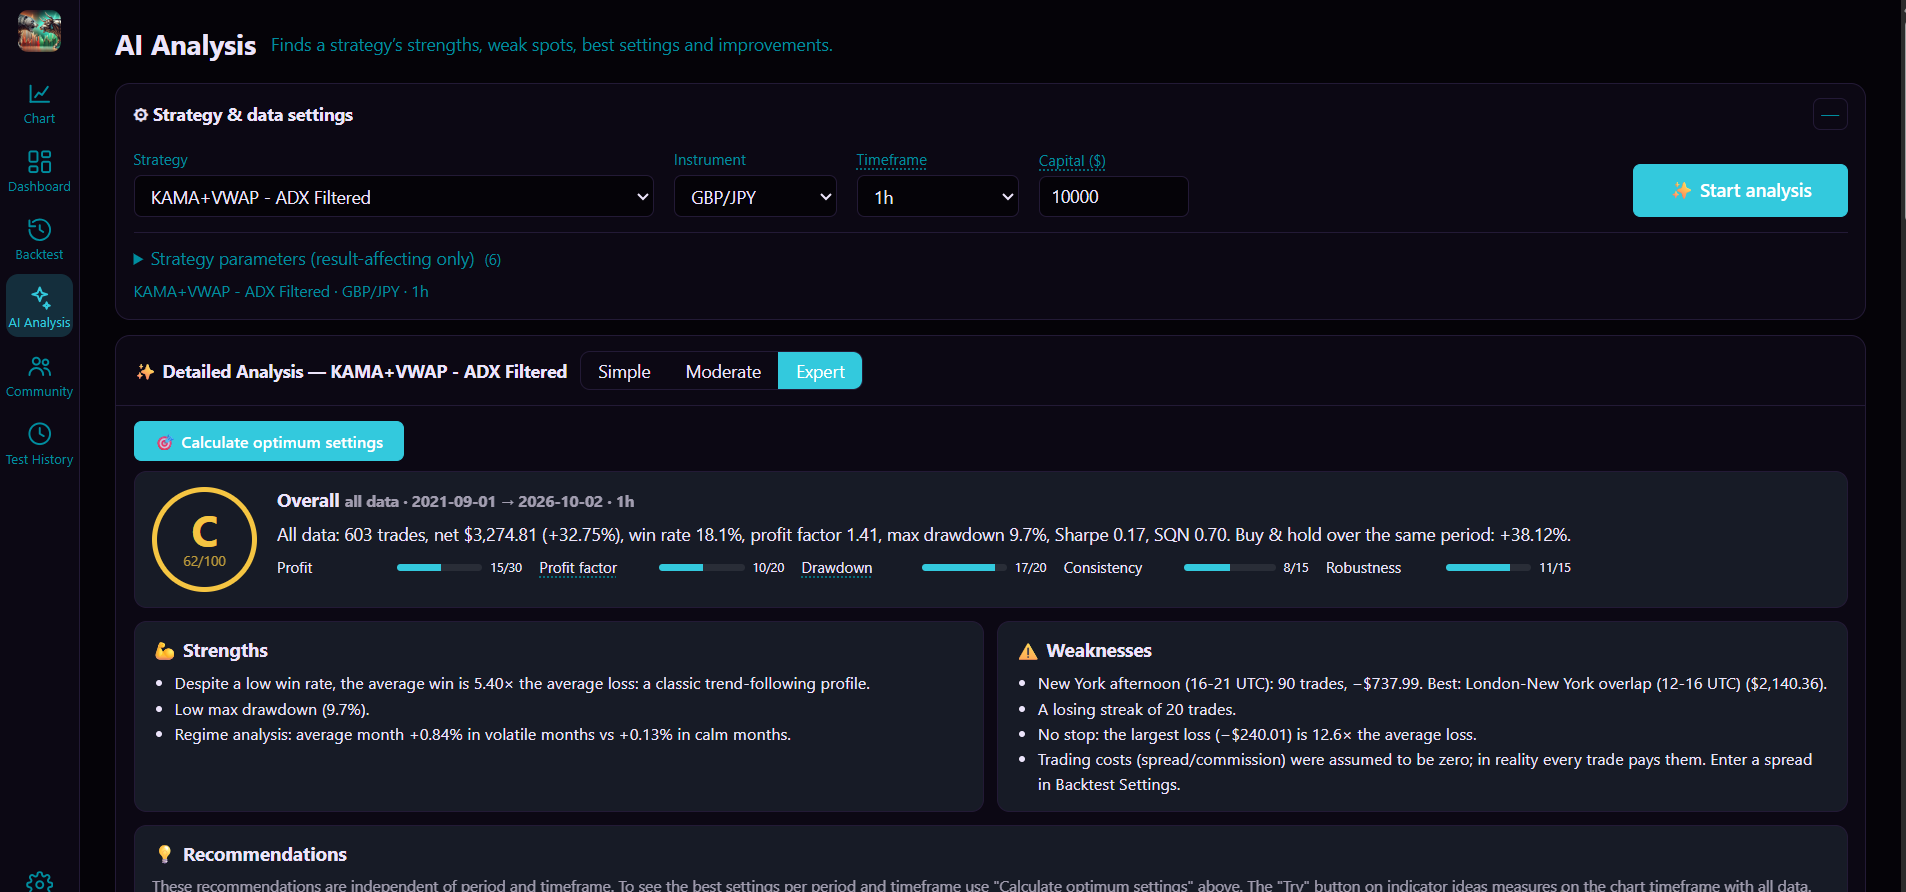1906x892 pixels.
Task: Open the Community page
Action: (x=39, y=377)
